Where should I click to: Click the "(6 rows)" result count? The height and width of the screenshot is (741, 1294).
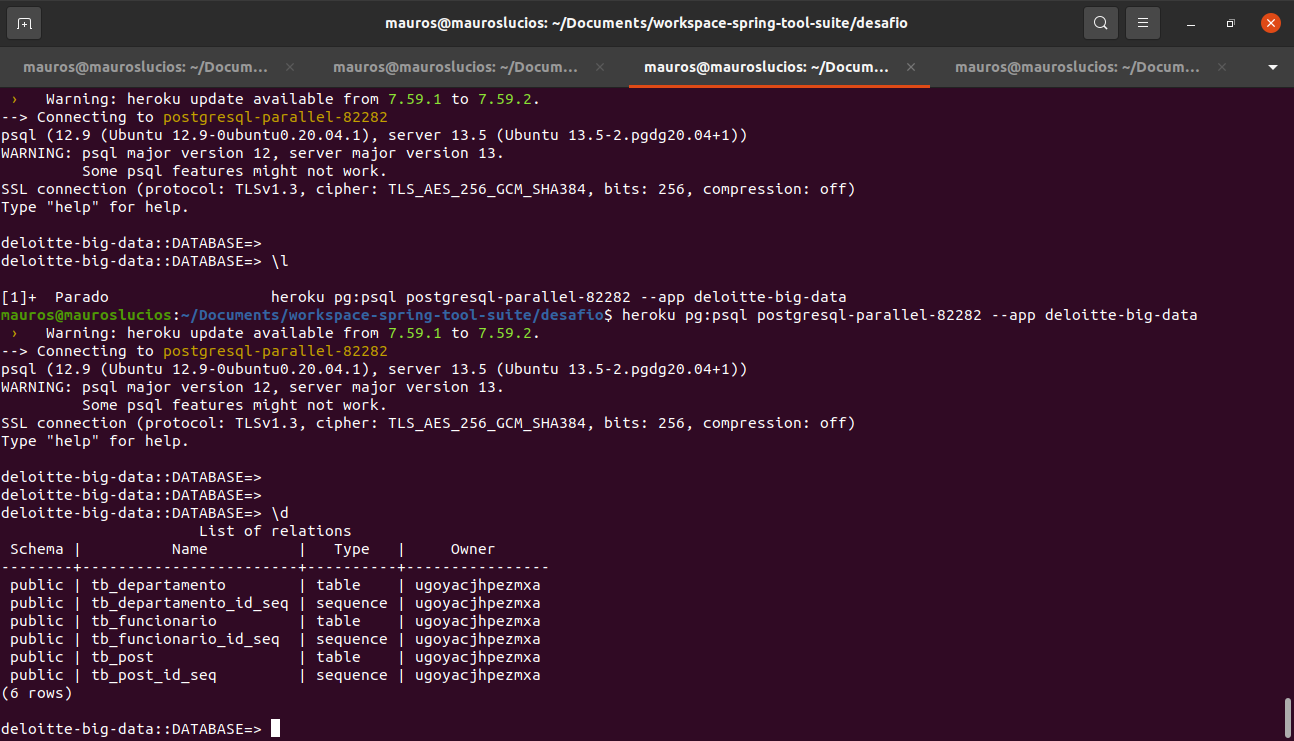click(x=37, y=693)
